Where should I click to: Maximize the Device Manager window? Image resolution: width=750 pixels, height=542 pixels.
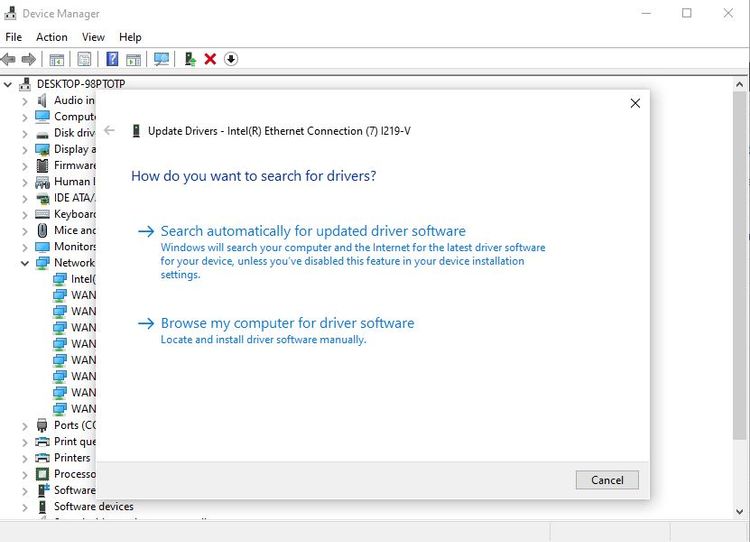coord(687,13)
